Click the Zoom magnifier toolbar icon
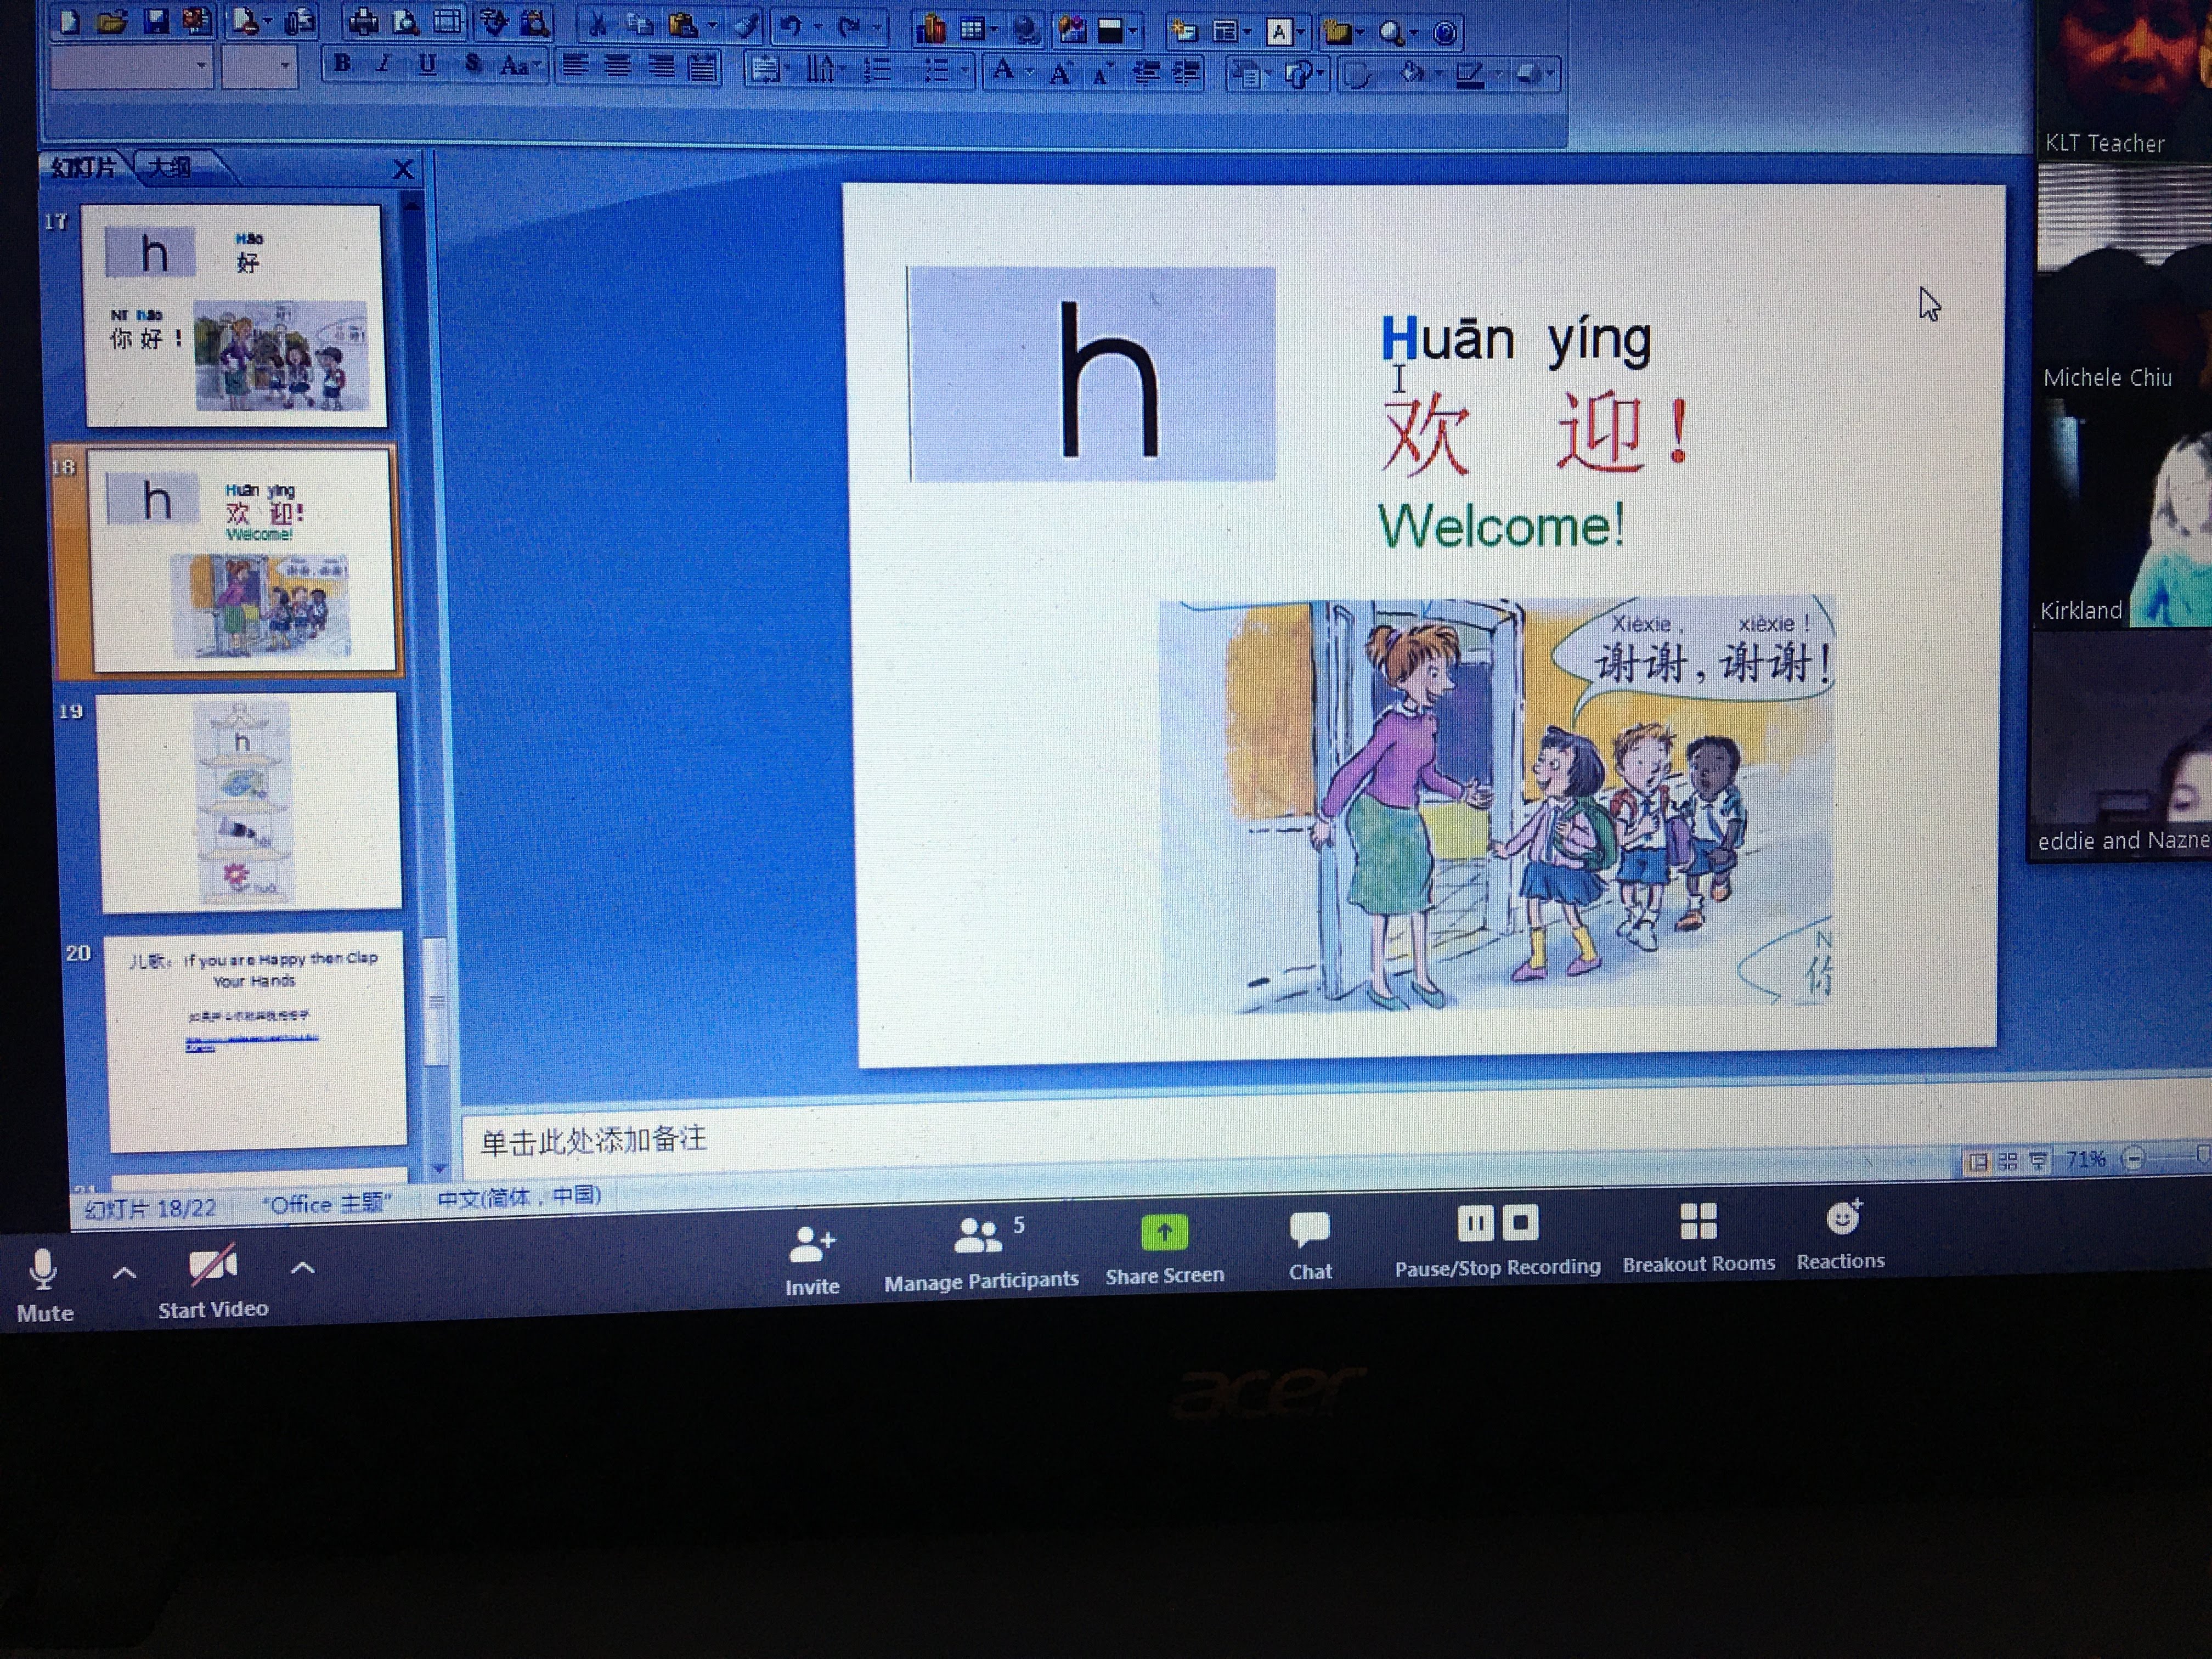The image size is (2212, 1659). coord(1391,33)
